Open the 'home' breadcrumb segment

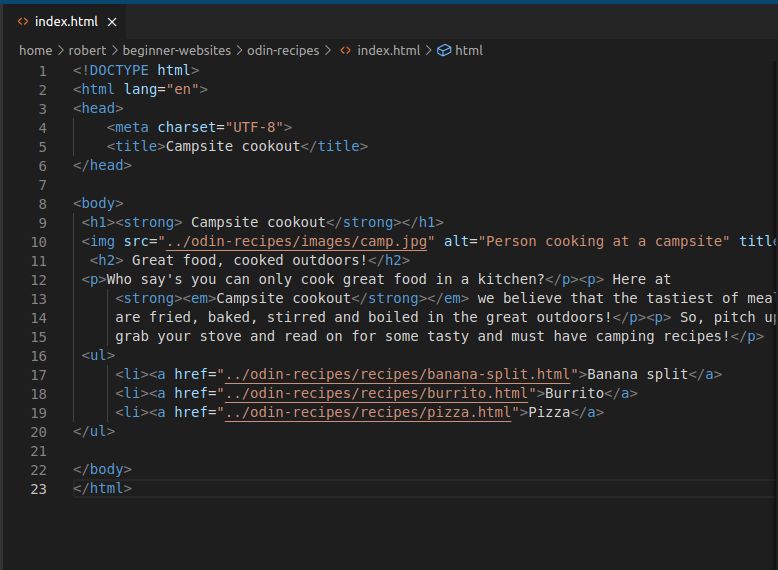(x=36, y=51)
